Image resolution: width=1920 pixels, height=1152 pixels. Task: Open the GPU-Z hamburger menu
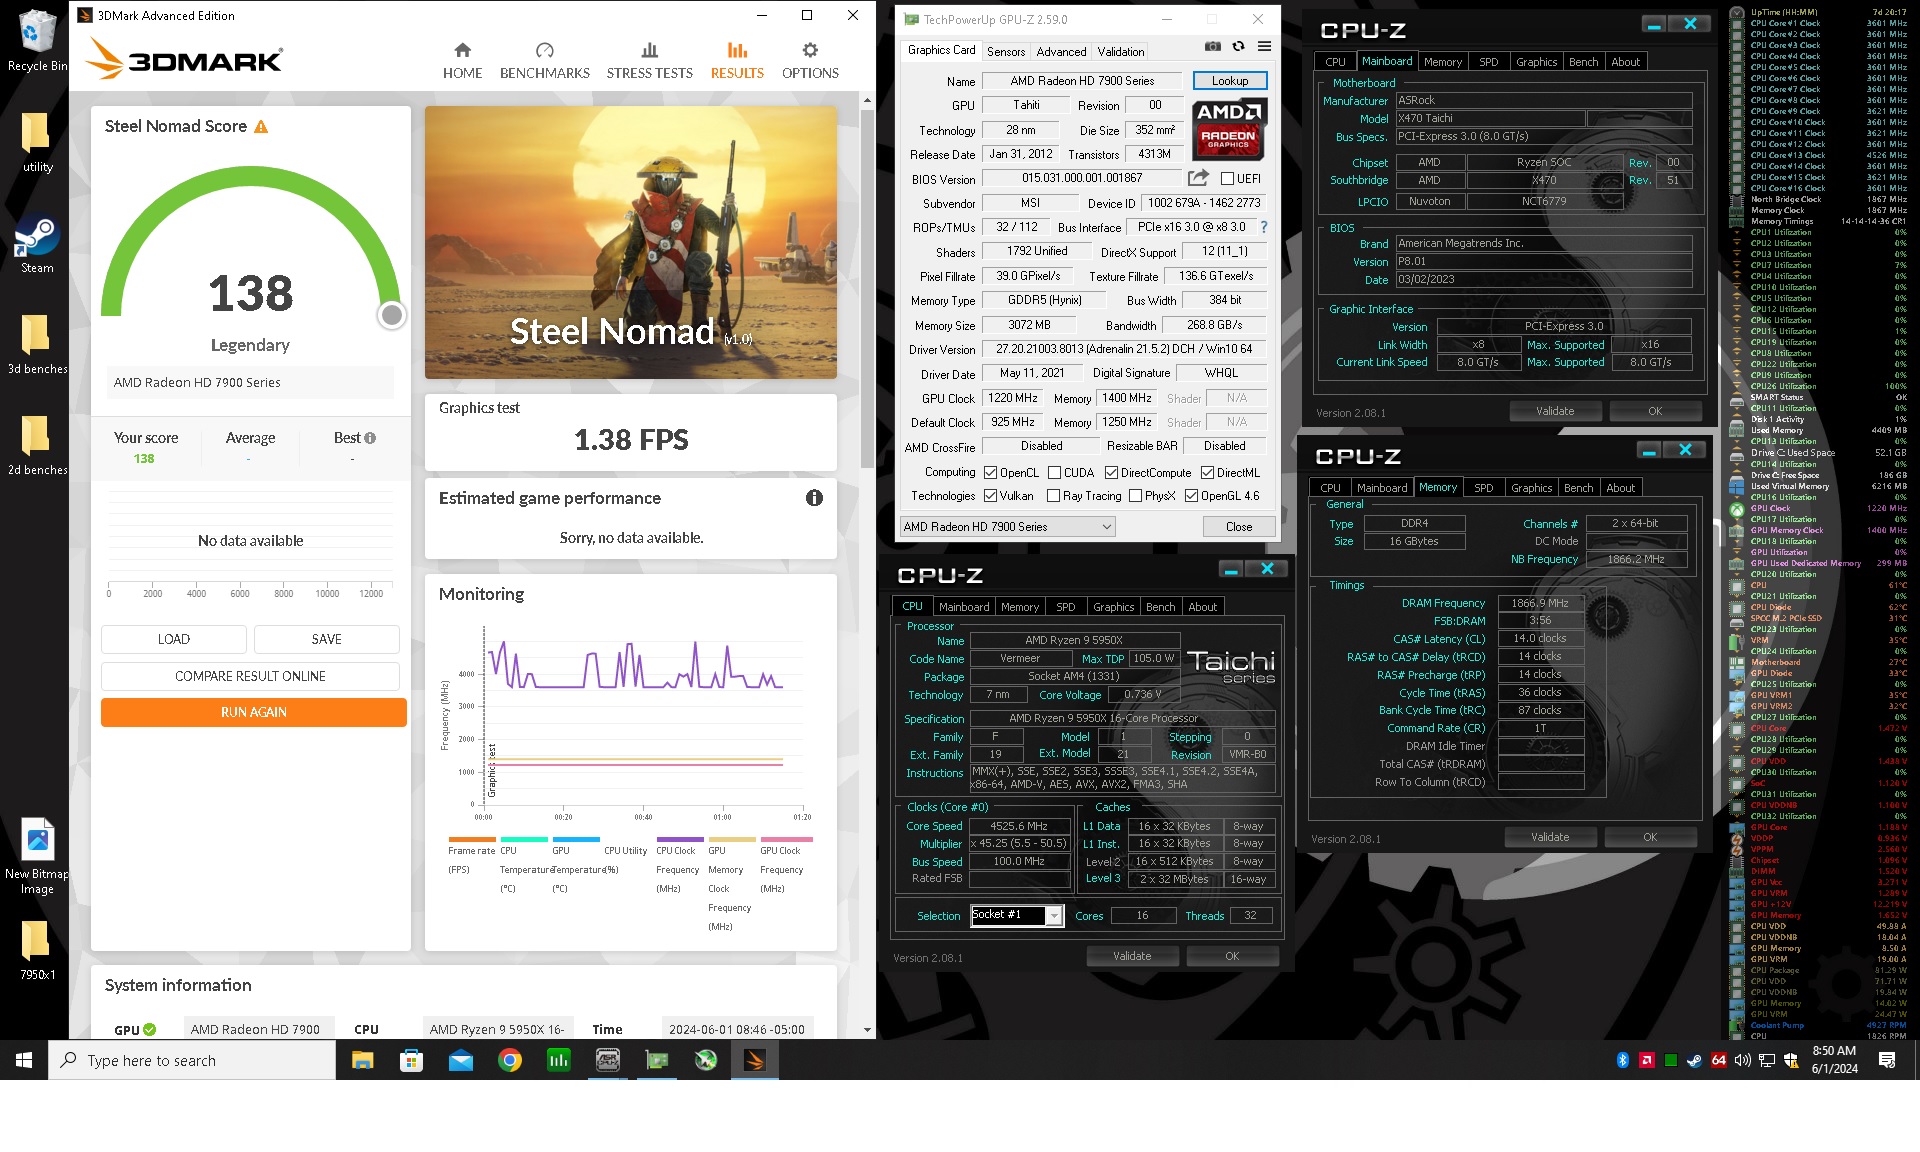click(x=1264, y=47)
